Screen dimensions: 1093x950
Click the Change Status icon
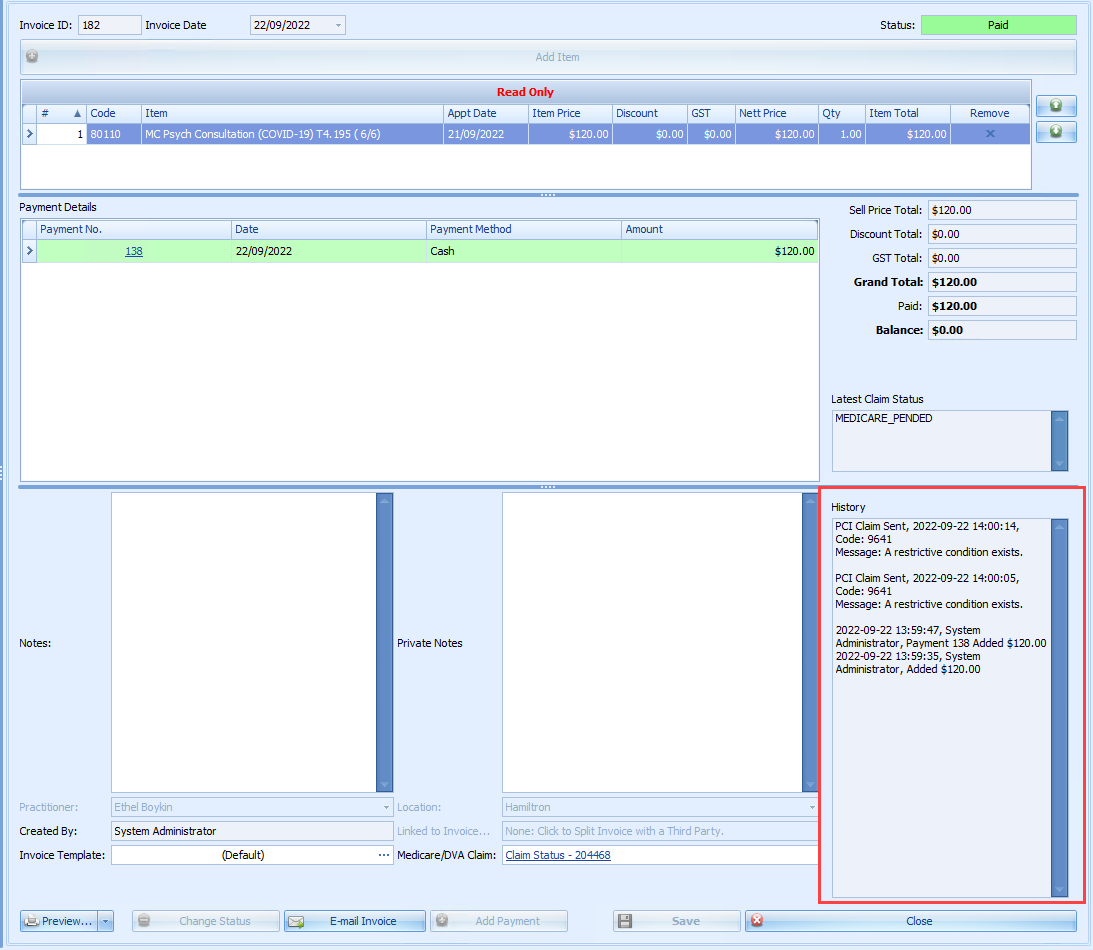pos(144,920)
